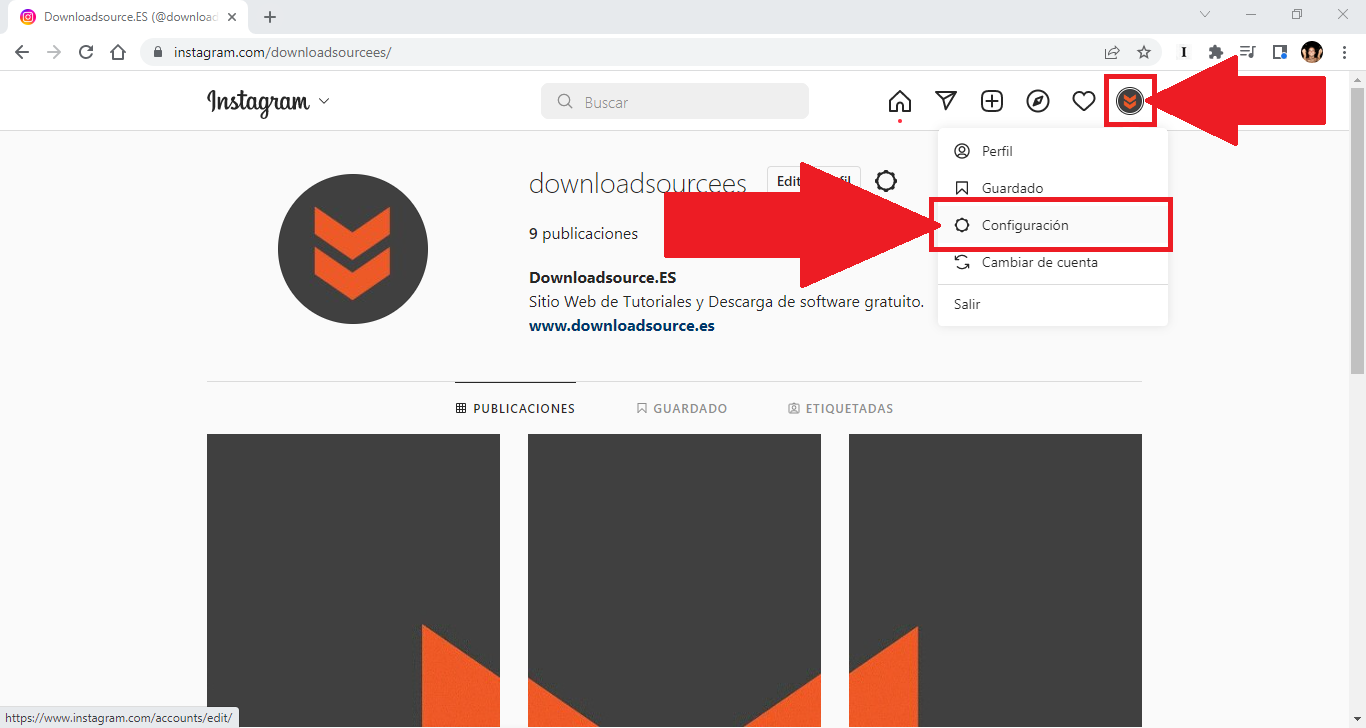Toggle Chrome side panel icon
The image size is (1366, 728).
tap(1280, 52)
